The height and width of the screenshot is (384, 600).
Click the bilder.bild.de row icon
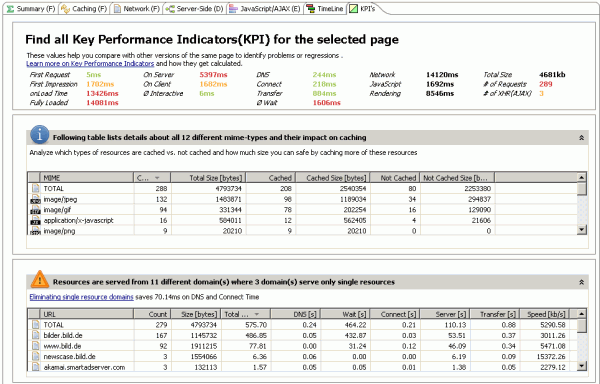coord(36,335)
